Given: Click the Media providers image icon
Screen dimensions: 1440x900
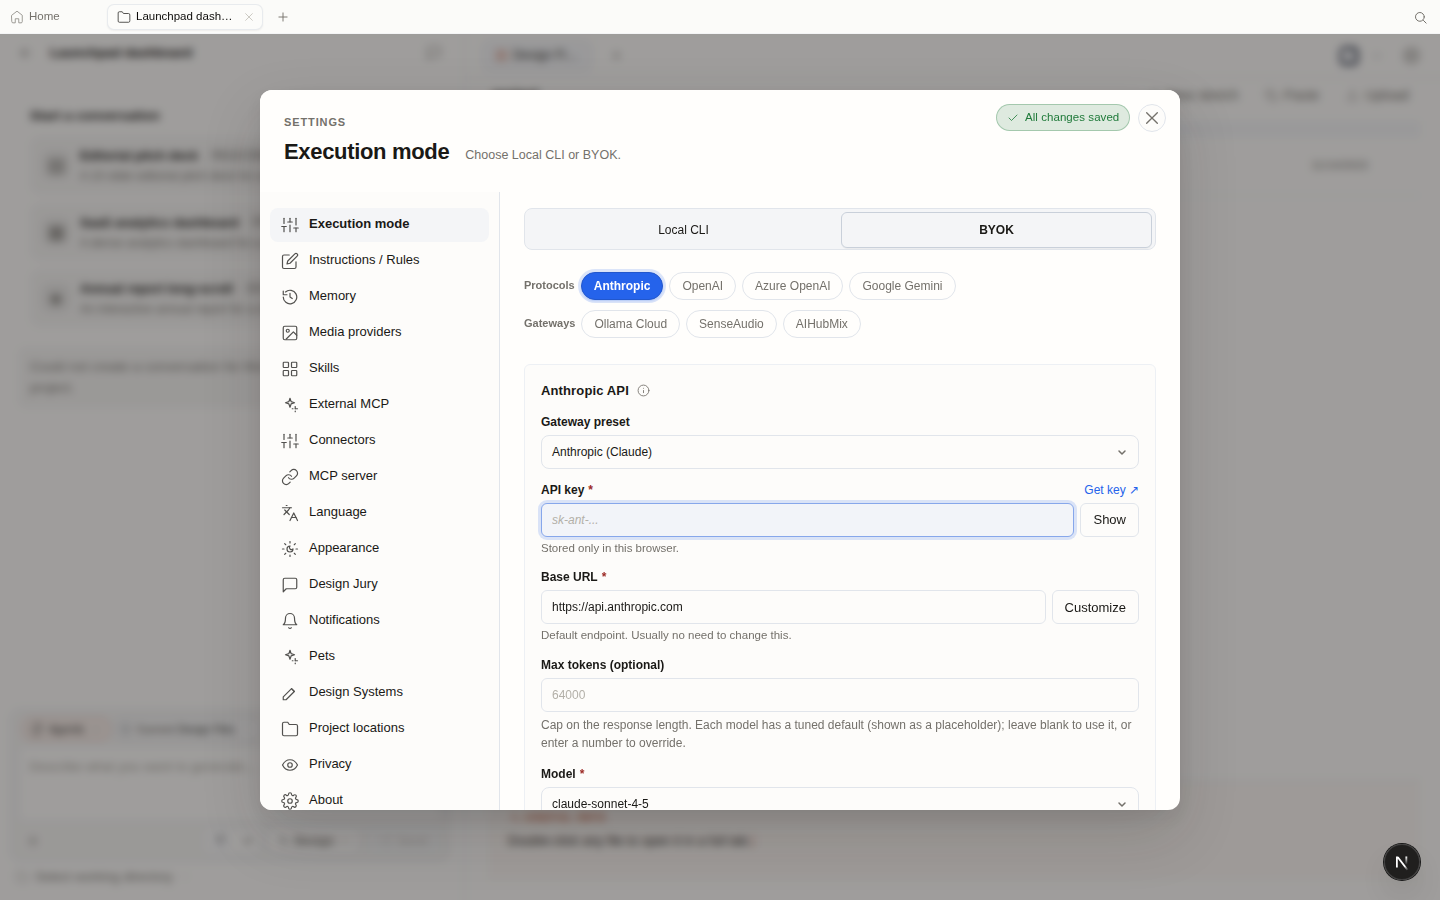Looking at the screenshot, I should [x=290, y=333].
